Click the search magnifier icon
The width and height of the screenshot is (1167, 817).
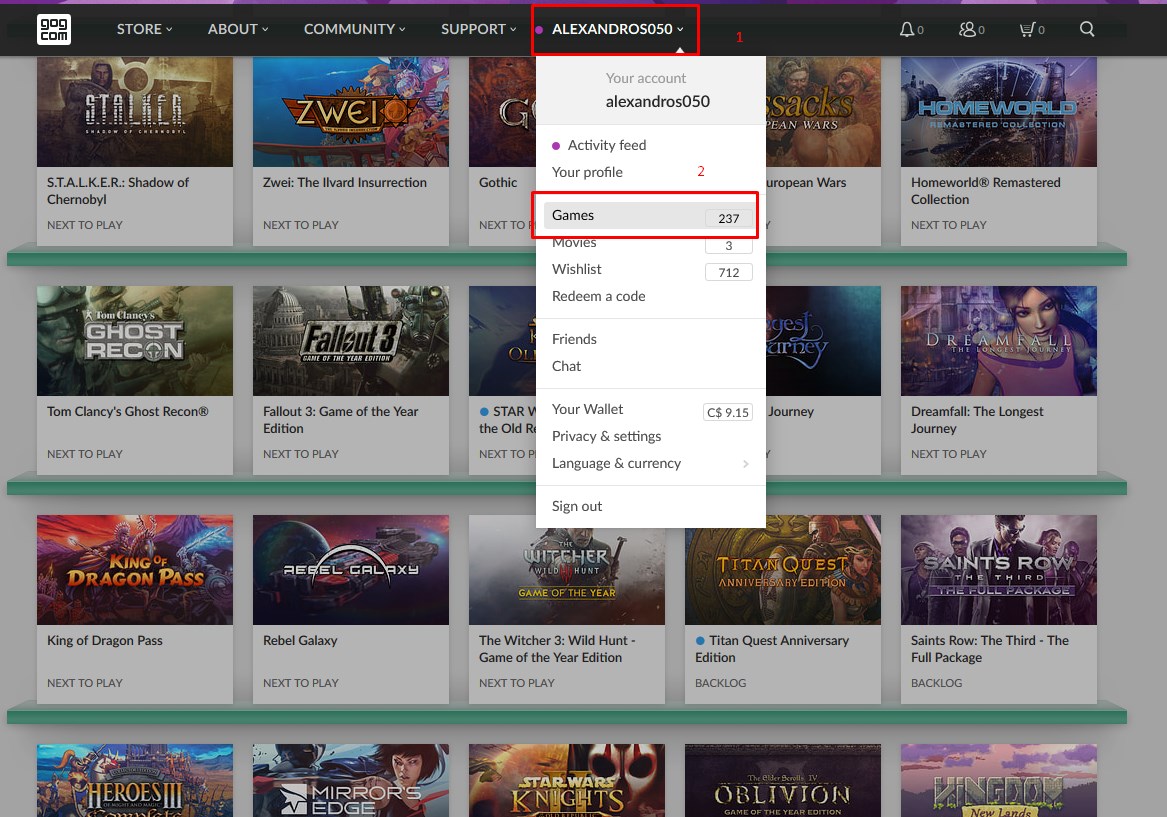[x=1087, y=29]
